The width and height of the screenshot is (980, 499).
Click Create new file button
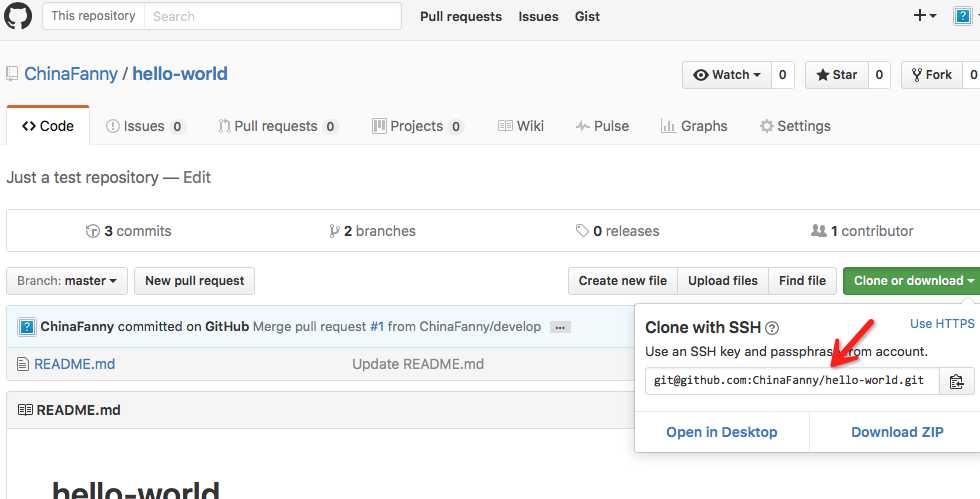click(x=622, y=281)
